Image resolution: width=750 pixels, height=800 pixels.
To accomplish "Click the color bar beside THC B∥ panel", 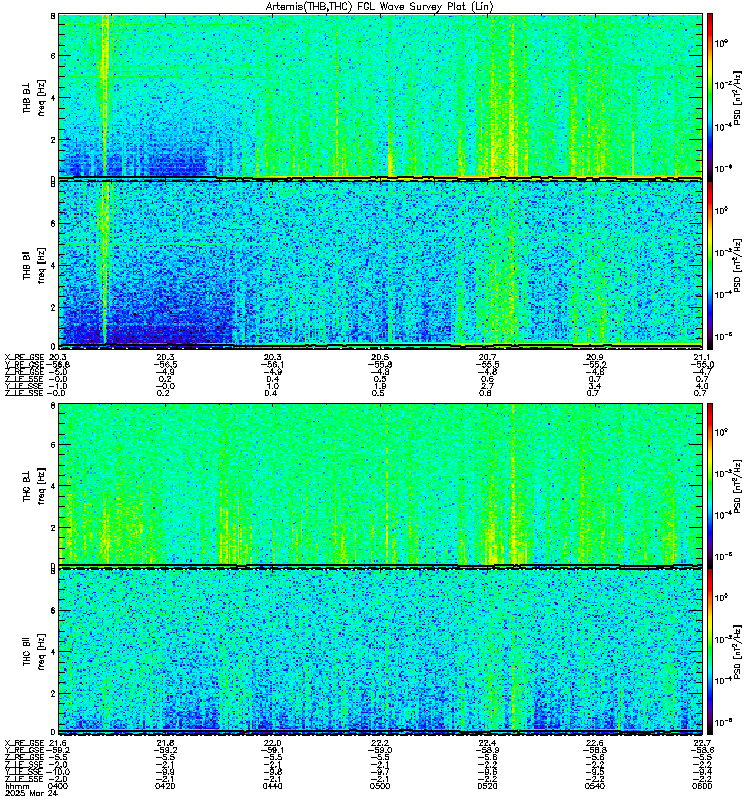I will click(x=710, y=651).
